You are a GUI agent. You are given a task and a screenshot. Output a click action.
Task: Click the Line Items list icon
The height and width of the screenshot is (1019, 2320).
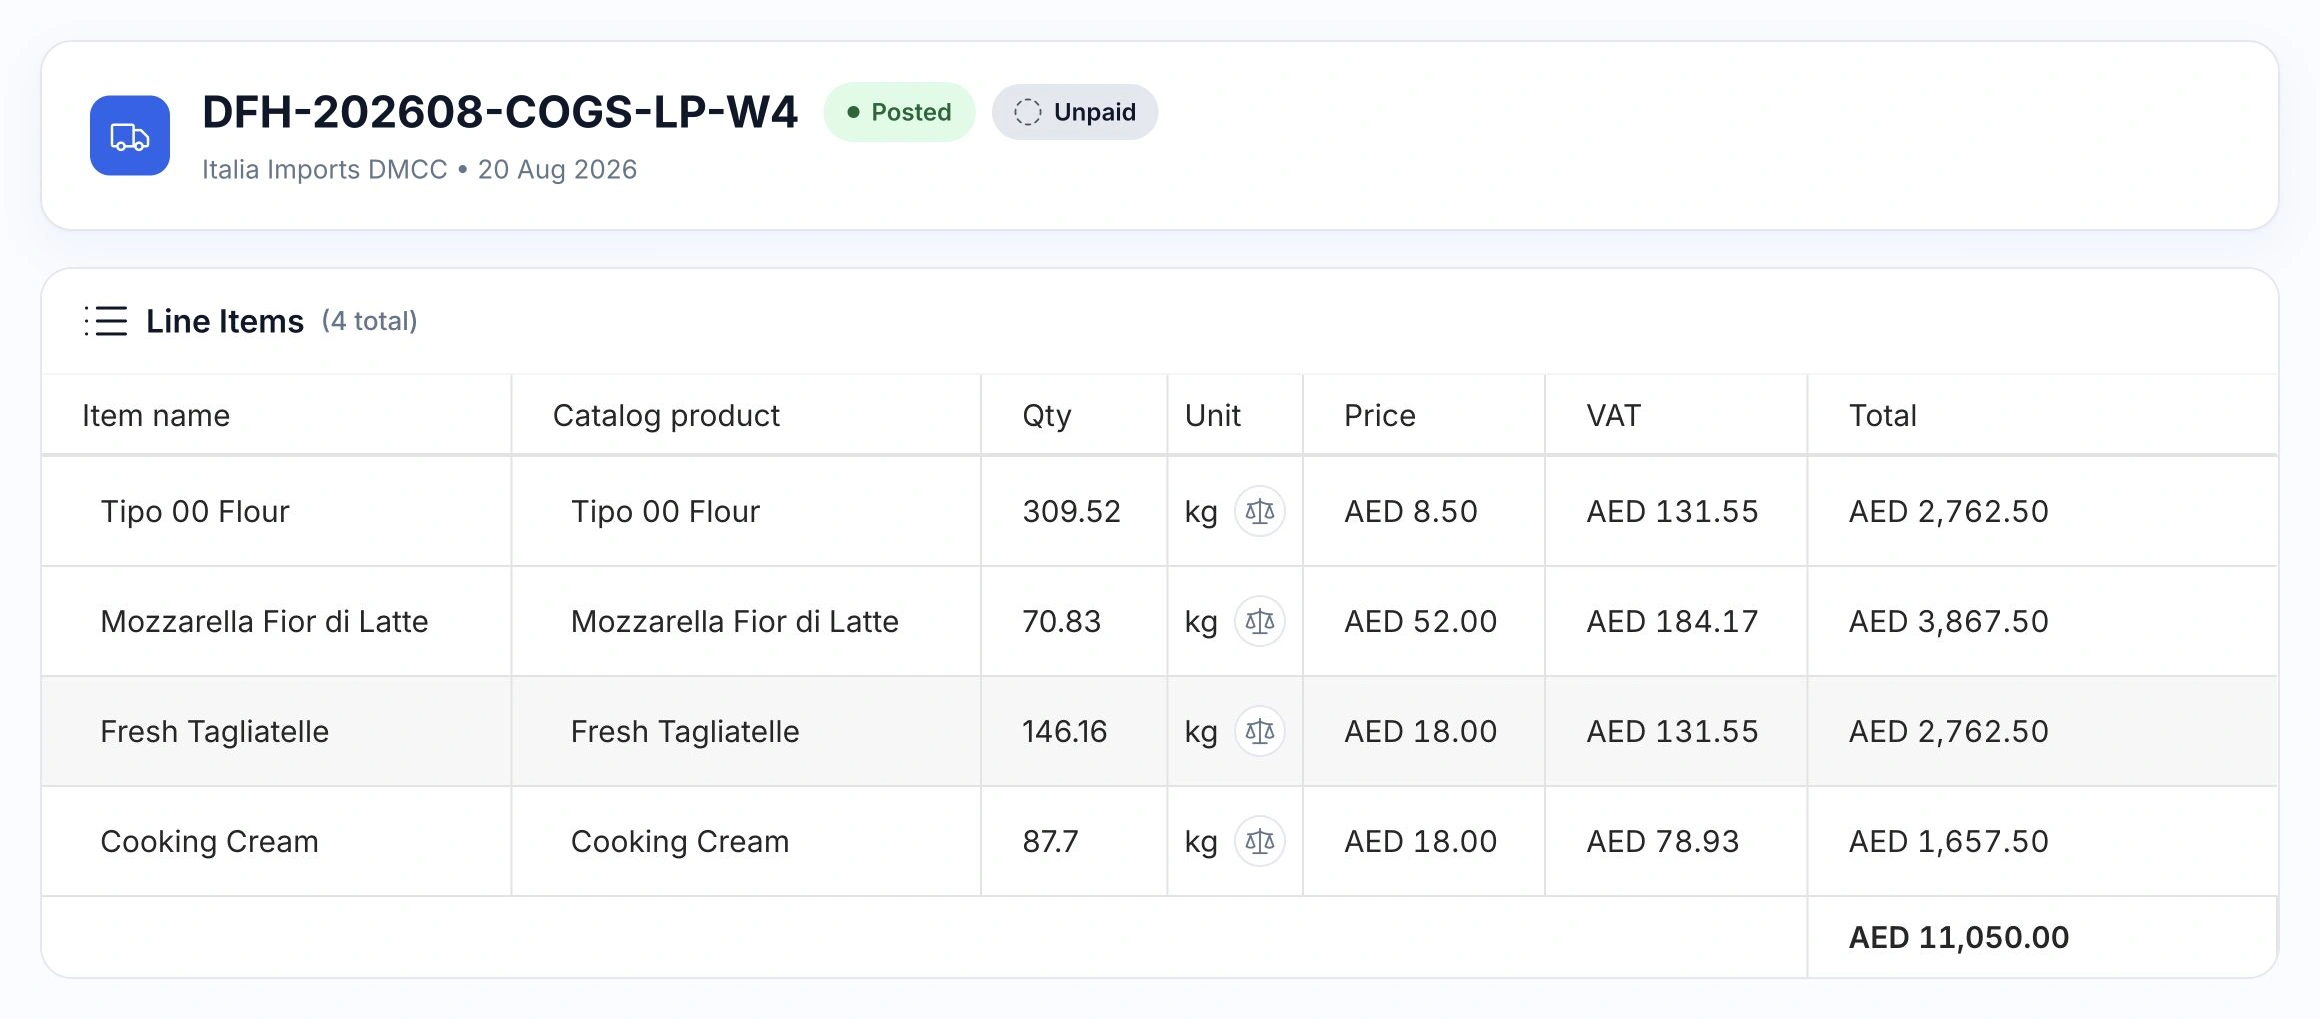pyautogui.click(x=106, y=321)
